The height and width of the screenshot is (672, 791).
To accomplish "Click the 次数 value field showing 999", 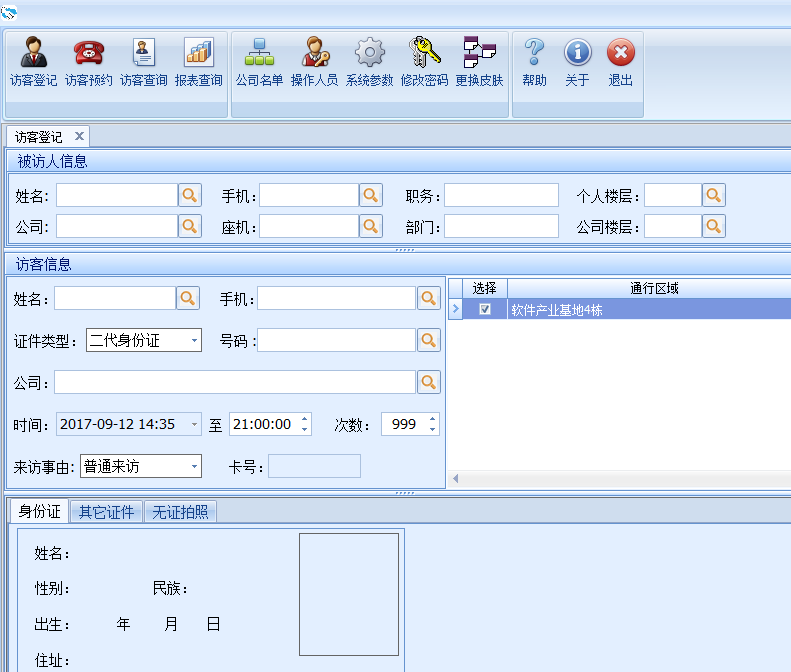I will [x=404, y=424].
